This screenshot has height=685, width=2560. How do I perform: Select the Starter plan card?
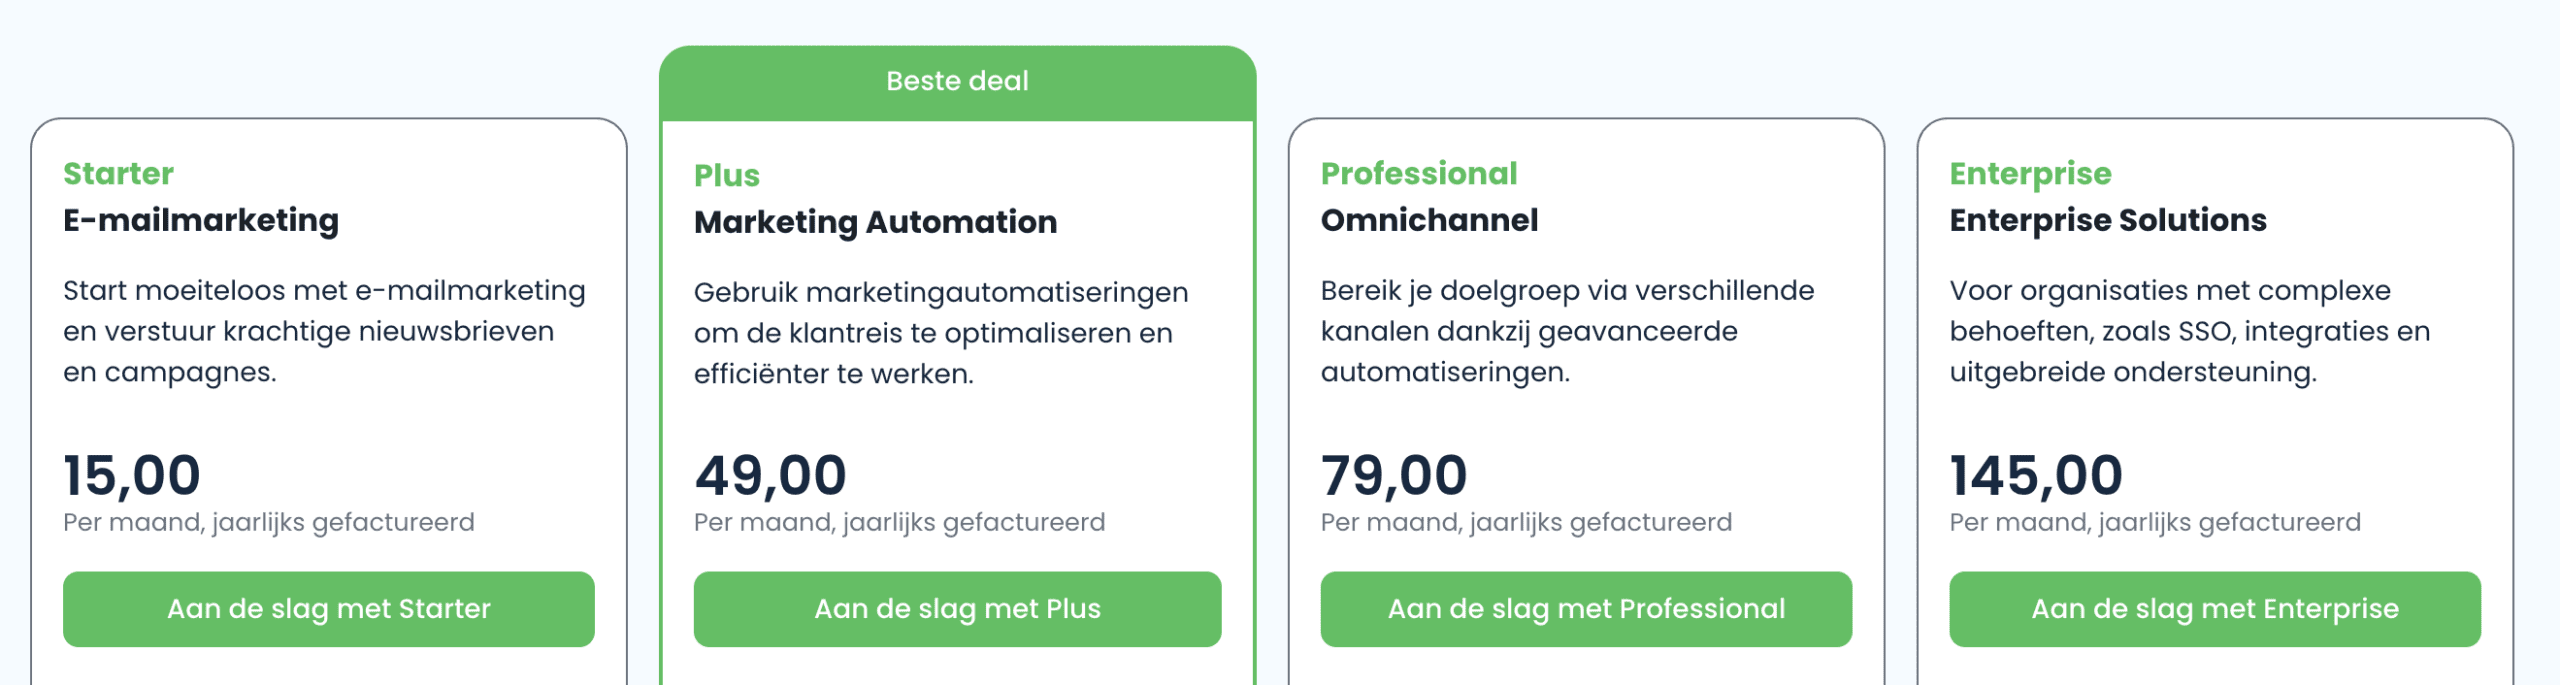click(x=330, y=400)
